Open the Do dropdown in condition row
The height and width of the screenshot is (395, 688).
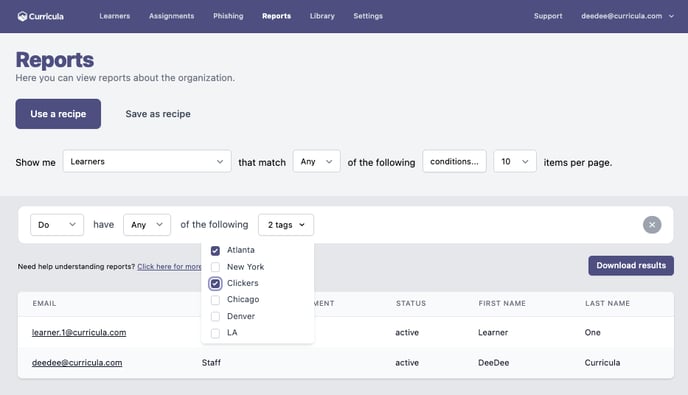[57, 225]
